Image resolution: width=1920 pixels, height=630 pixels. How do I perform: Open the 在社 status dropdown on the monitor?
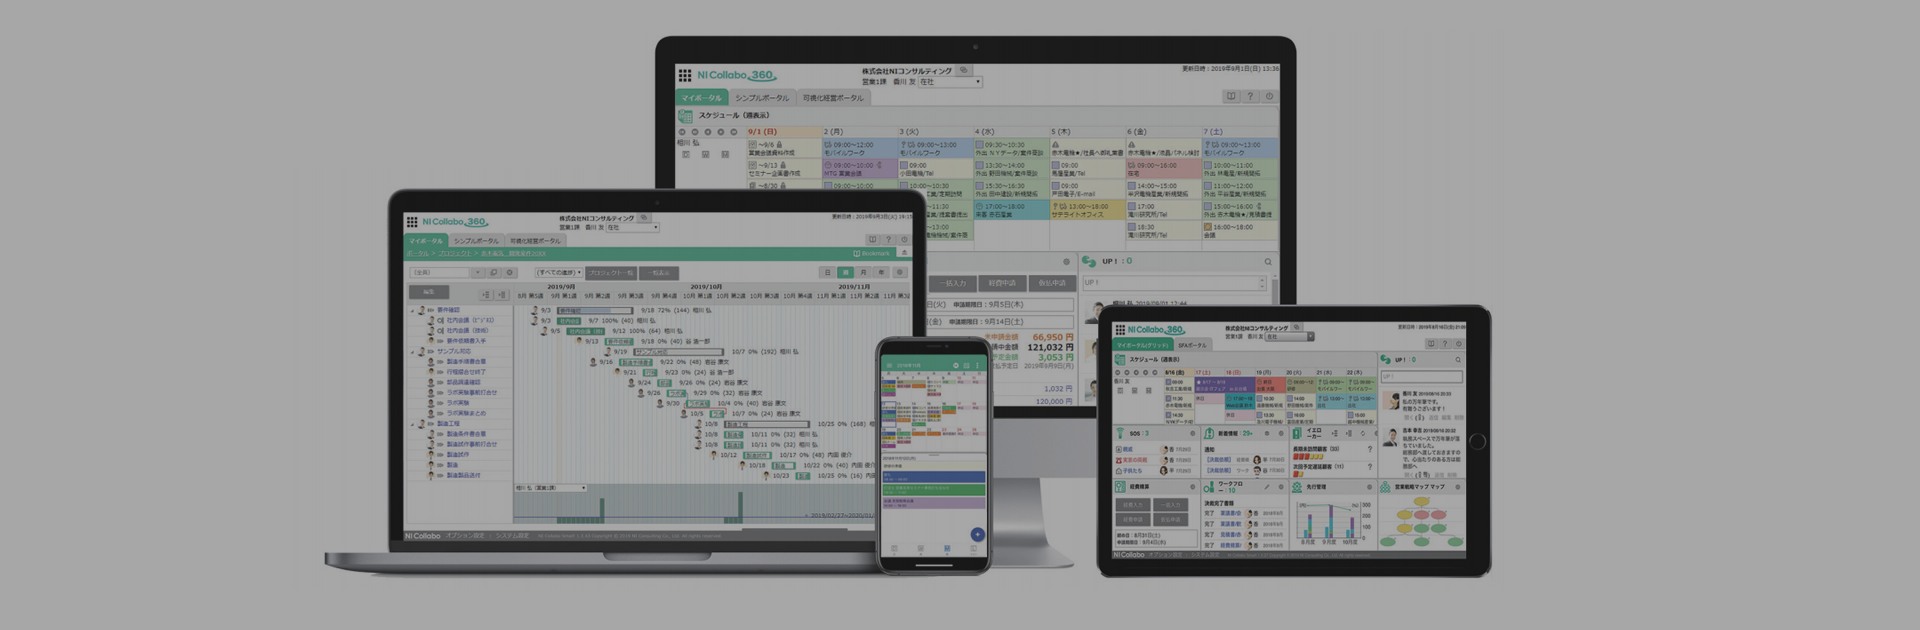pos(950,82)
